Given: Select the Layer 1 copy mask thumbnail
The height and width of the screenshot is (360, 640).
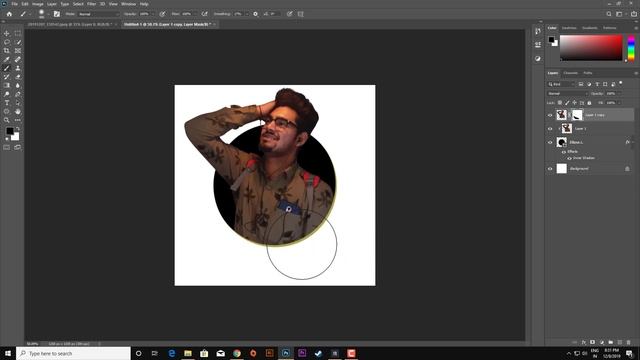Looking at the screenshot, I should click(577, 115).
